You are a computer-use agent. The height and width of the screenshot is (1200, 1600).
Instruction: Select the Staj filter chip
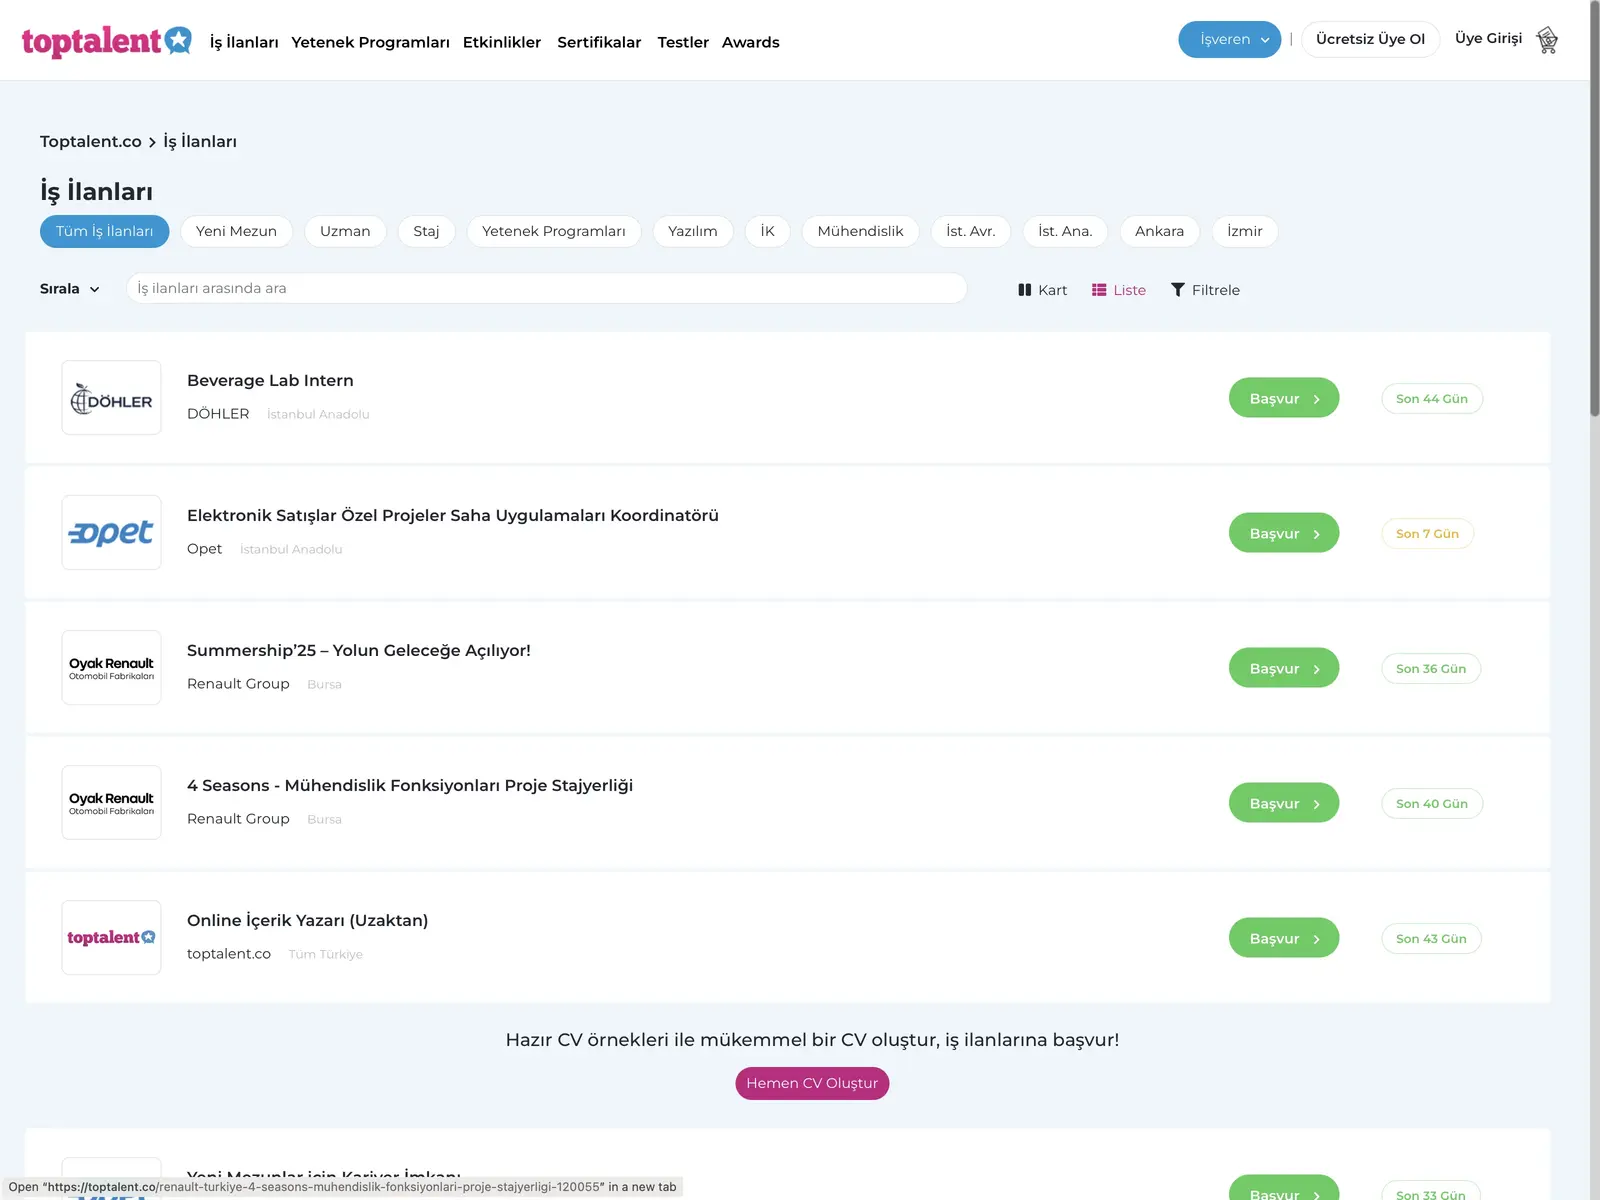426,231
